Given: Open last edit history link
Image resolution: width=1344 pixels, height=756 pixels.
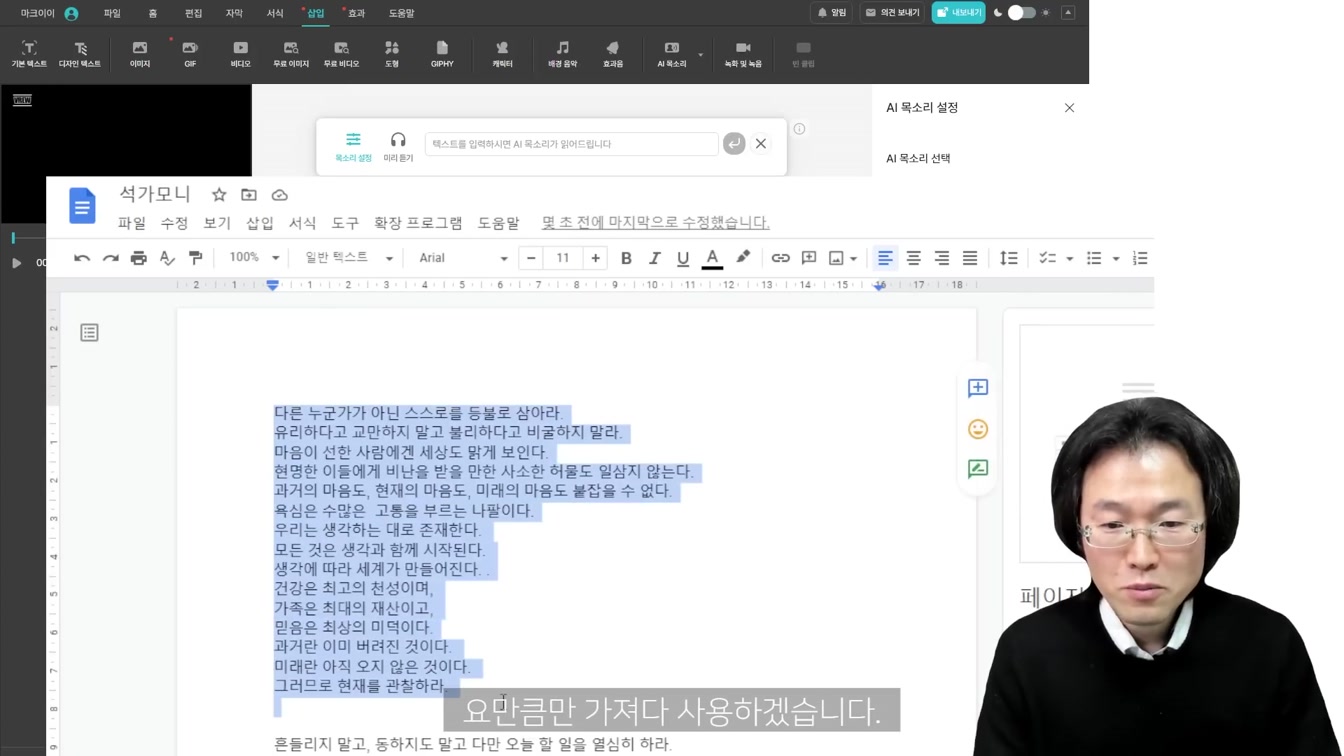Looking at the screenshot, I should pyautogui.click(x=655, y=223).
